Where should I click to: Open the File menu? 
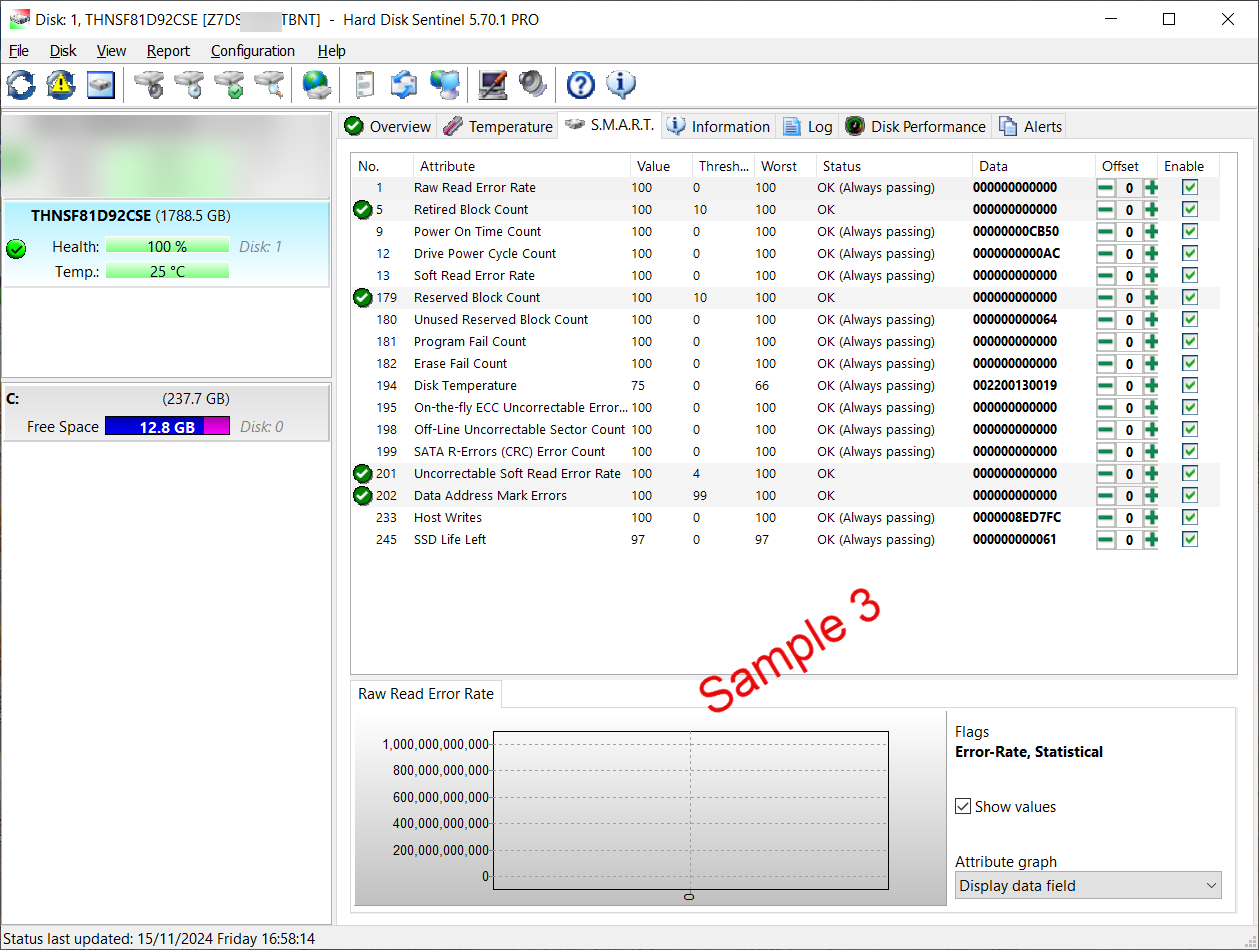18,51
